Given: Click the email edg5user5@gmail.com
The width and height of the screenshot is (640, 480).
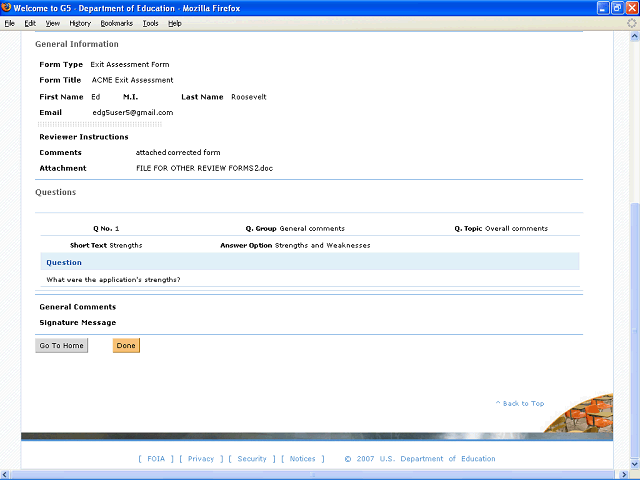Looking at the screenshot, I should [133, 113].
